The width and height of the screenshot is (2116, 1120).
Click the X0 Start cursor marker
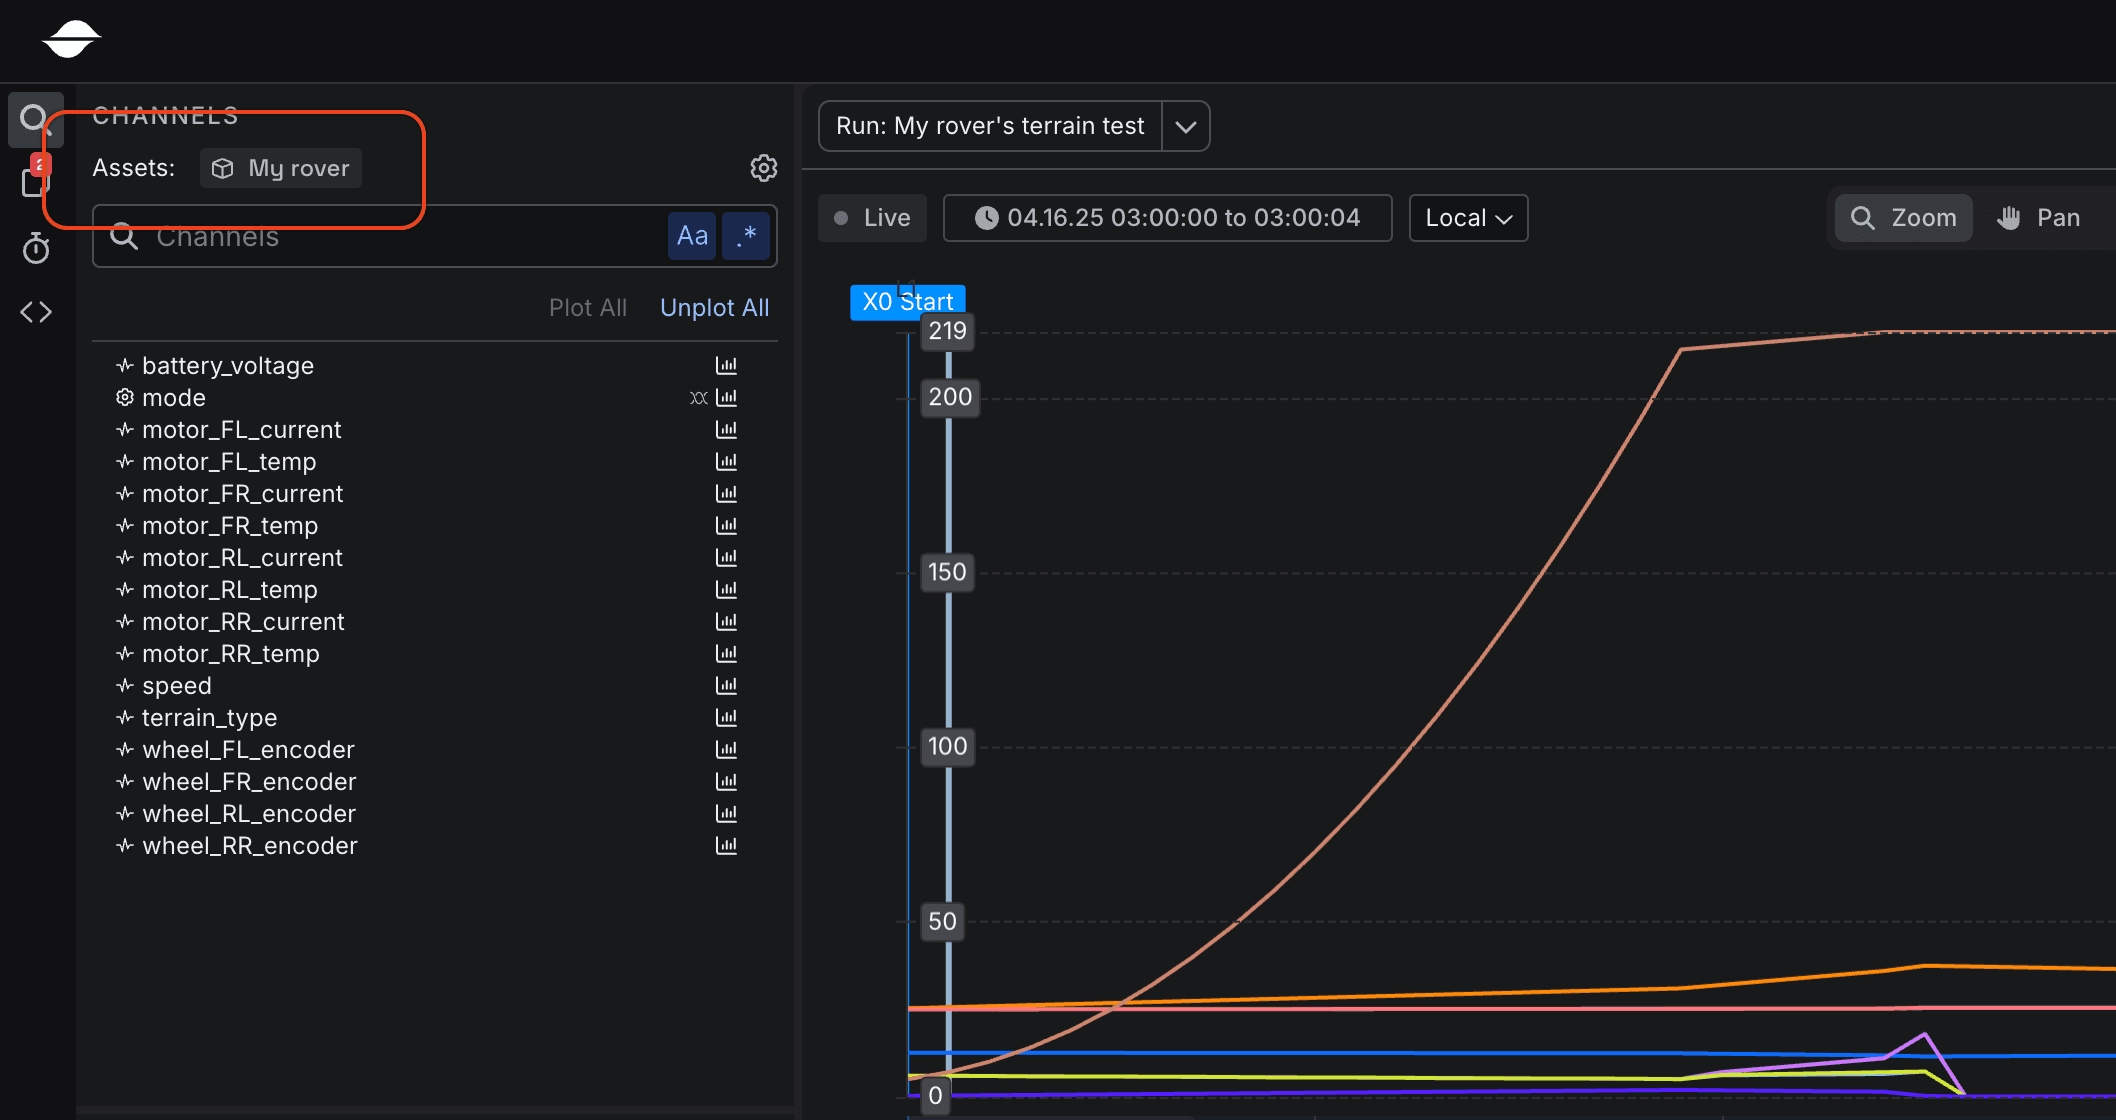(x=908, y=302)
